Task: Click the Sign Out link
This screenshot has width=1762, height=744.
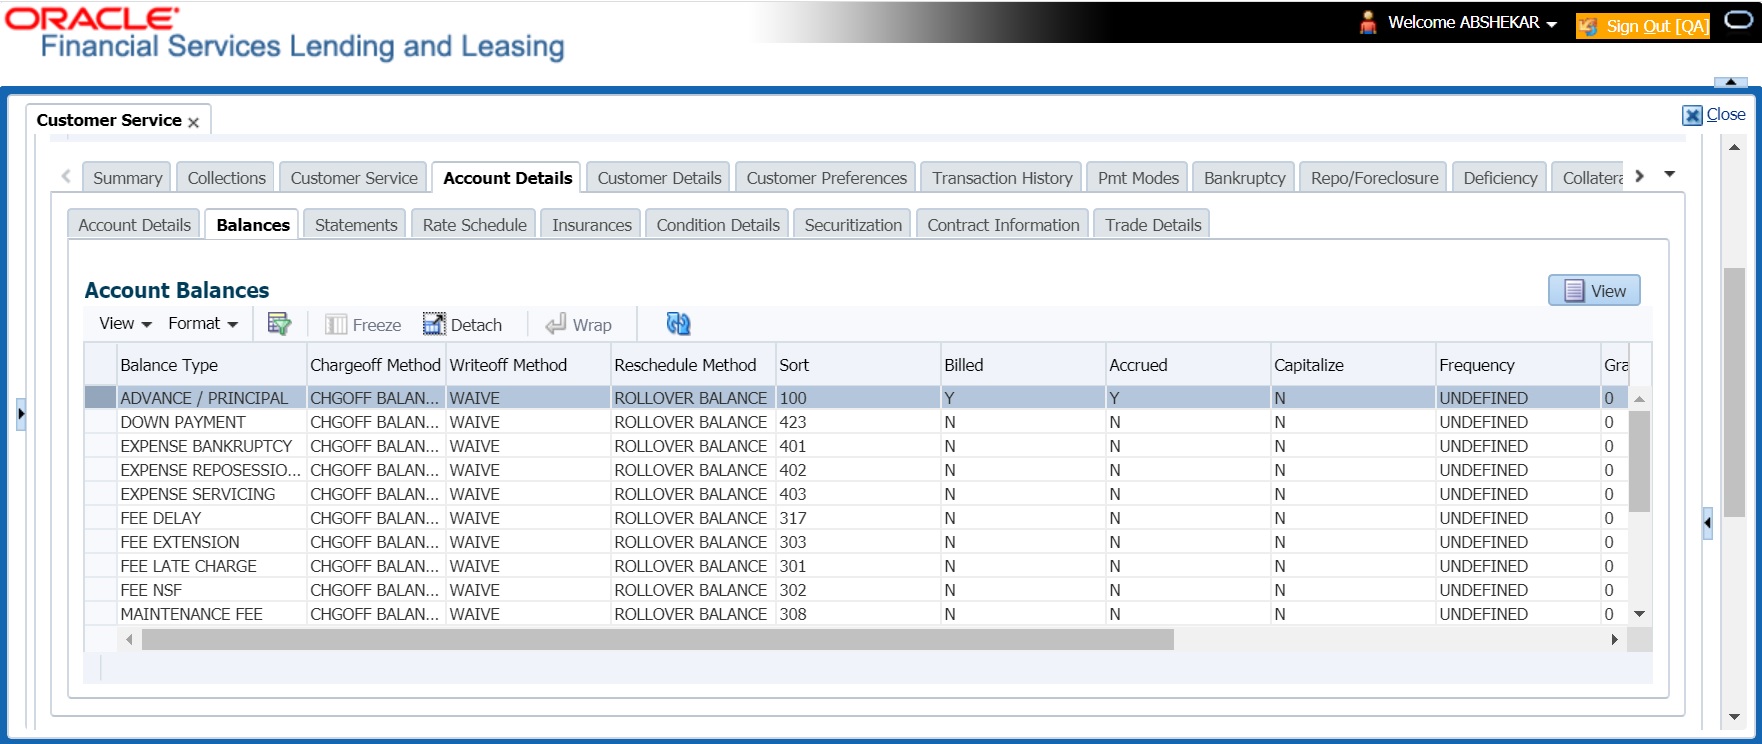Action: [1655, 26]
